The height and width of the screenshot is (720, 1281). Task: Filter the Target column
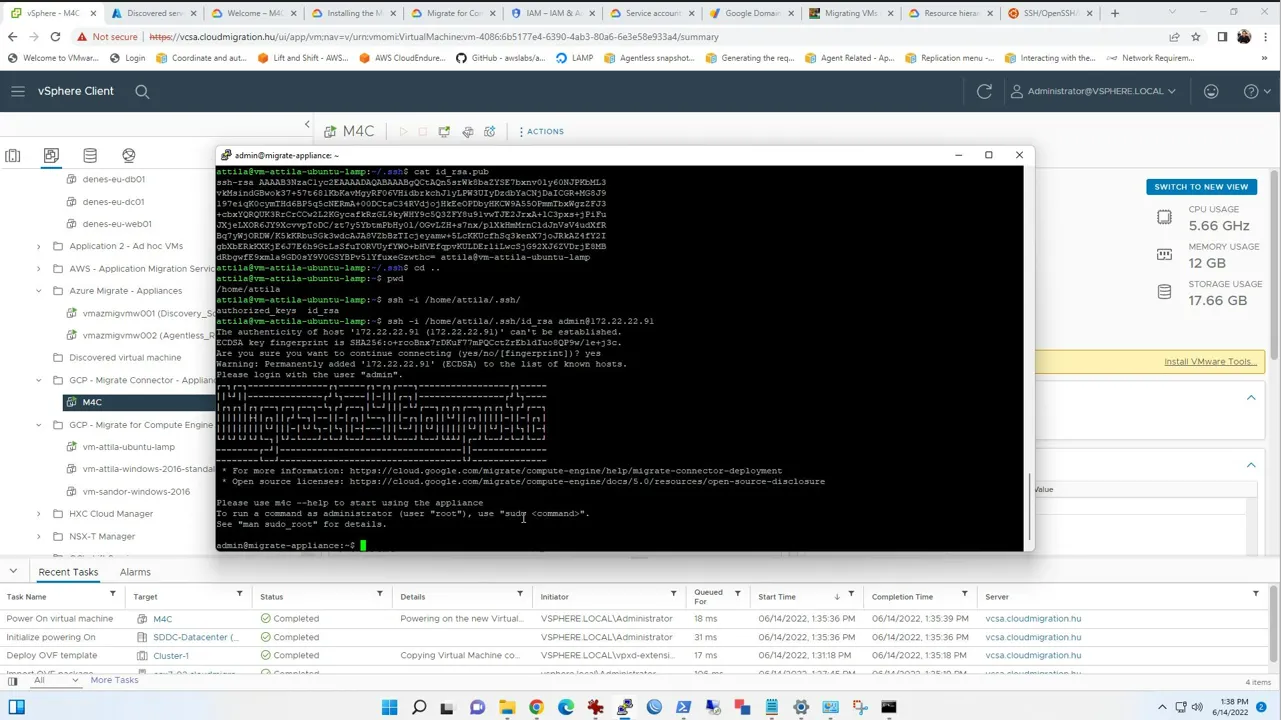pos(239,596)
